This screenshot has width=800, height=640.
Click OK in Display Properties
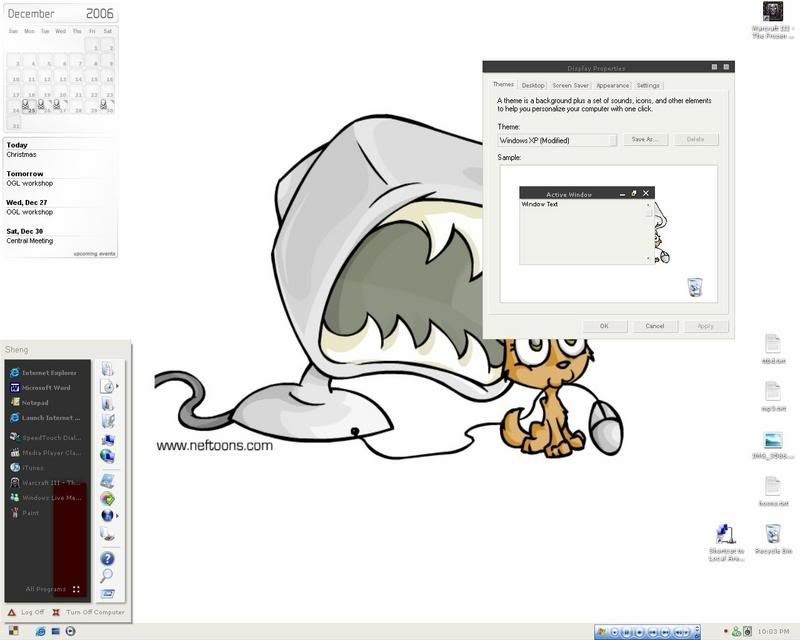click(x=604, y=326)
